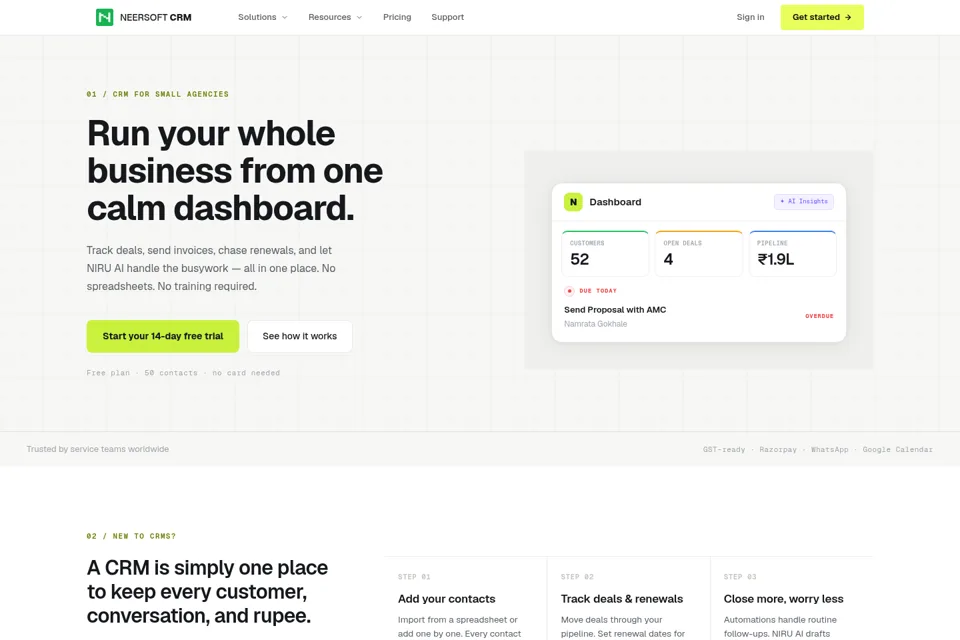Expand the Resources dropdown chevron
The height and width of the screenshot is (640, 960).
point(359,17)
